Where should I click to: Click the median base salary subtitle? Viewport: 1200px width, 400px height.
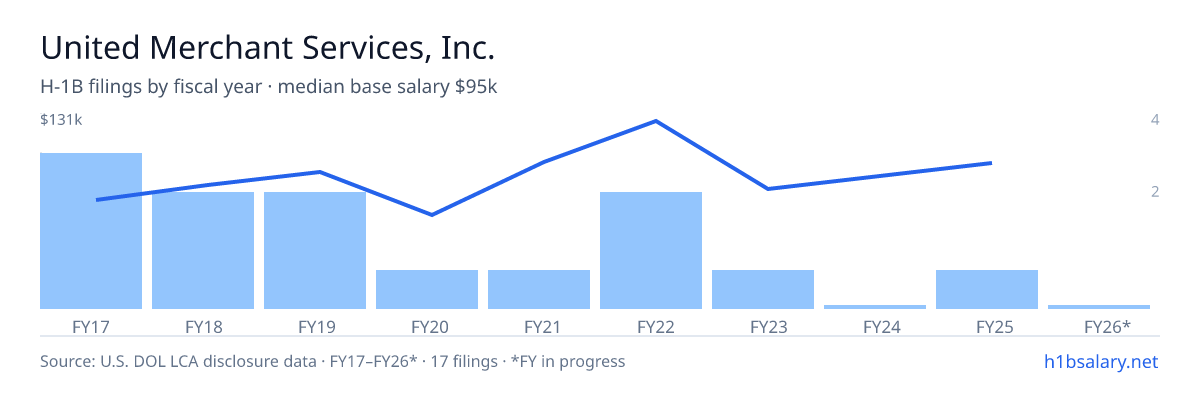(x=269, y=87)
